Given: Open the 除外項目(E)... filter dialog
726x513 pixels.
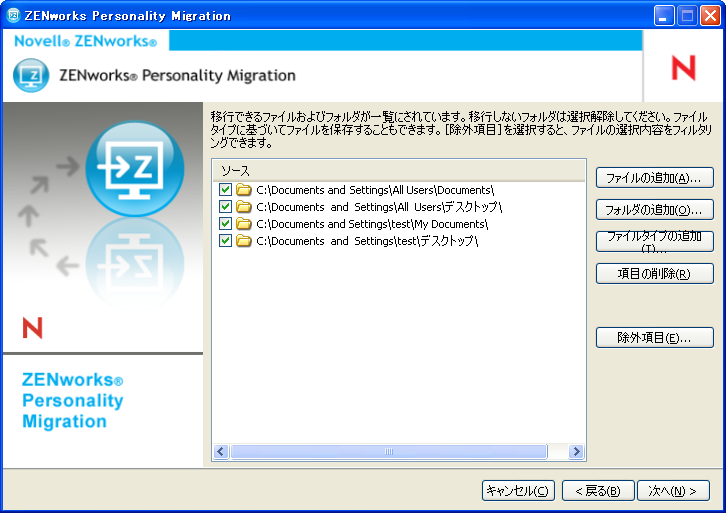Looking at the screenshot, I should coord(654,338).
